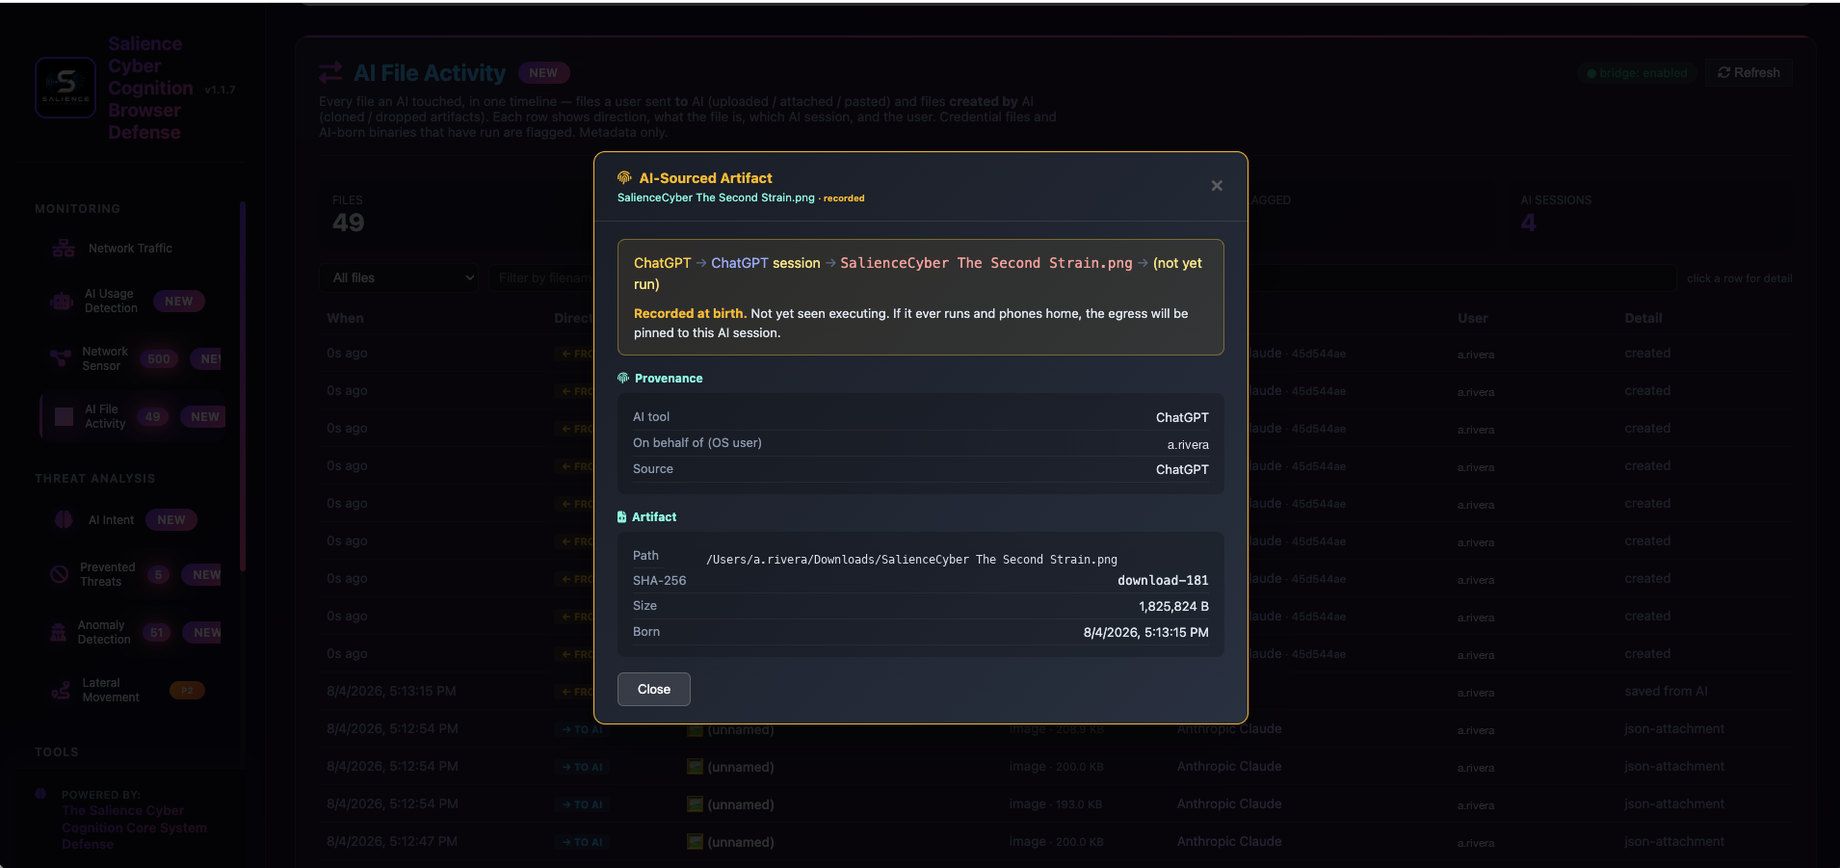The height and width of the screenshot is (868, 1840).
Task: Click the 500 badge on Network Sensor
Action: 158,359
